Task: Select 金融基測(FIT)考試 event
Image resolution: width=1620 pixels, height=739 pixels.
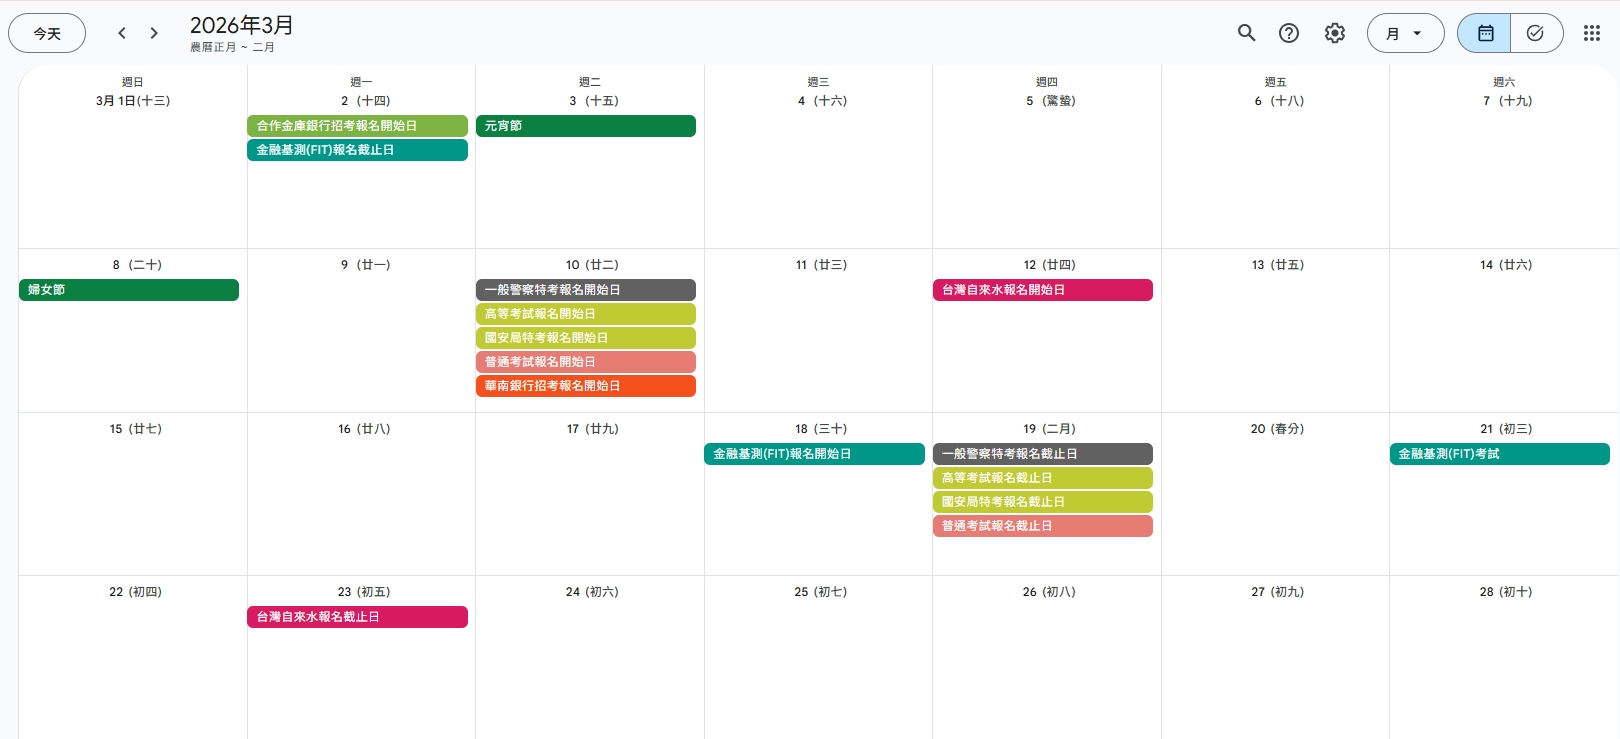Action: click(x=1499, y=454)
